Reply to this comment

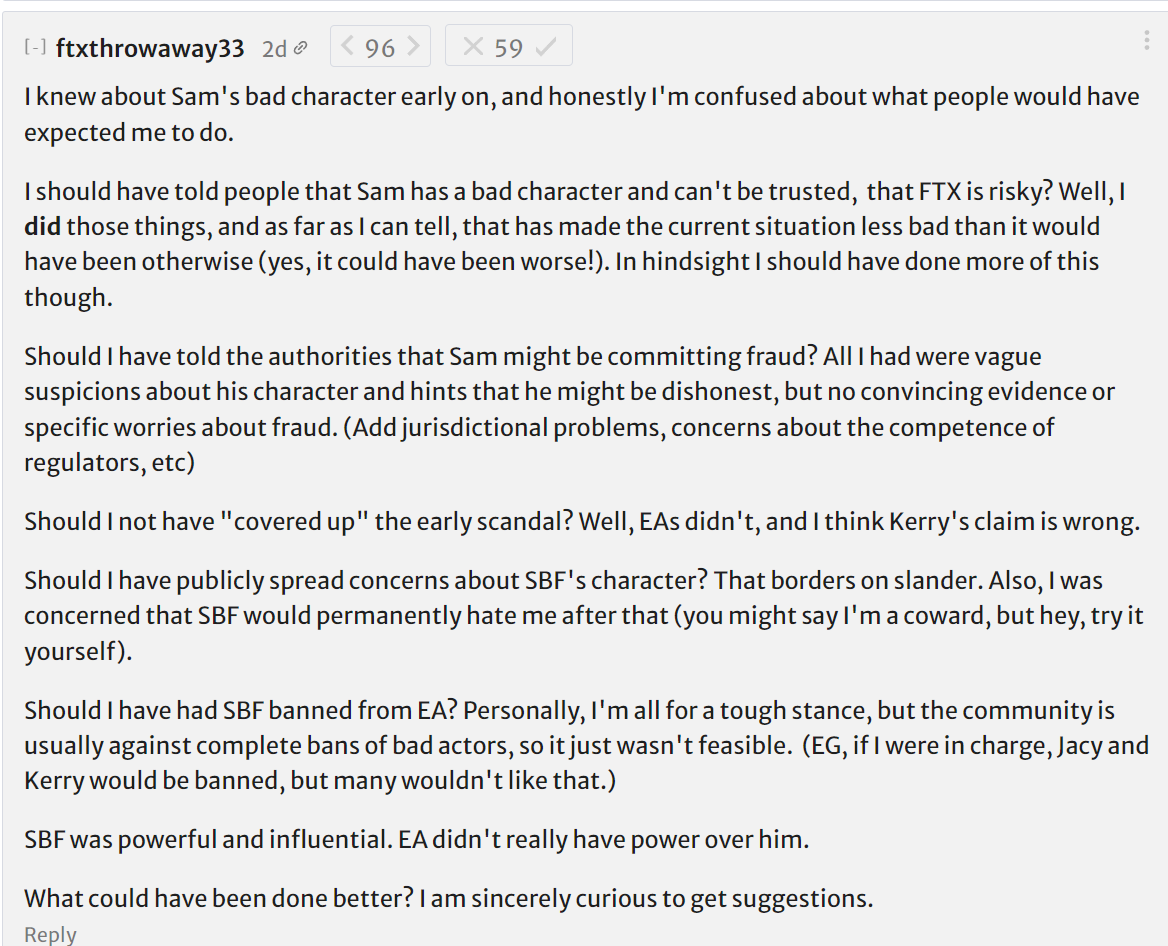coord(50,934)
